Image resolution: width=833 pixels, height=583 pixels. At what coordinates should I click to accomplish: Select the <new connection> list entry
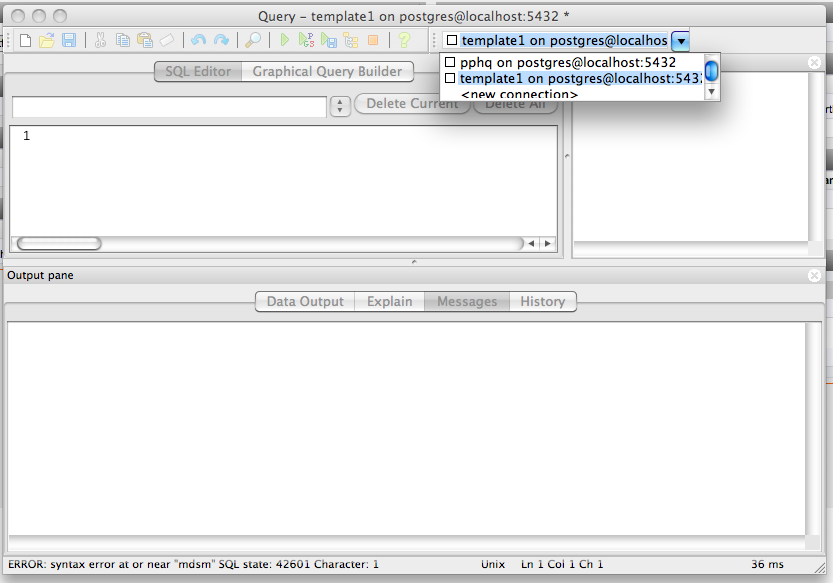pos(518,94)
